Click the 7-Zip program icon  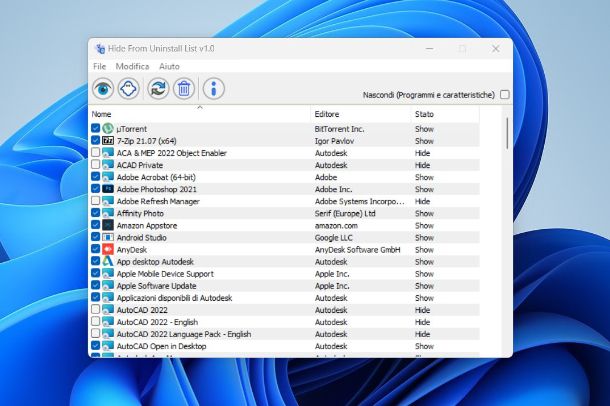click(x=108, y=140)
